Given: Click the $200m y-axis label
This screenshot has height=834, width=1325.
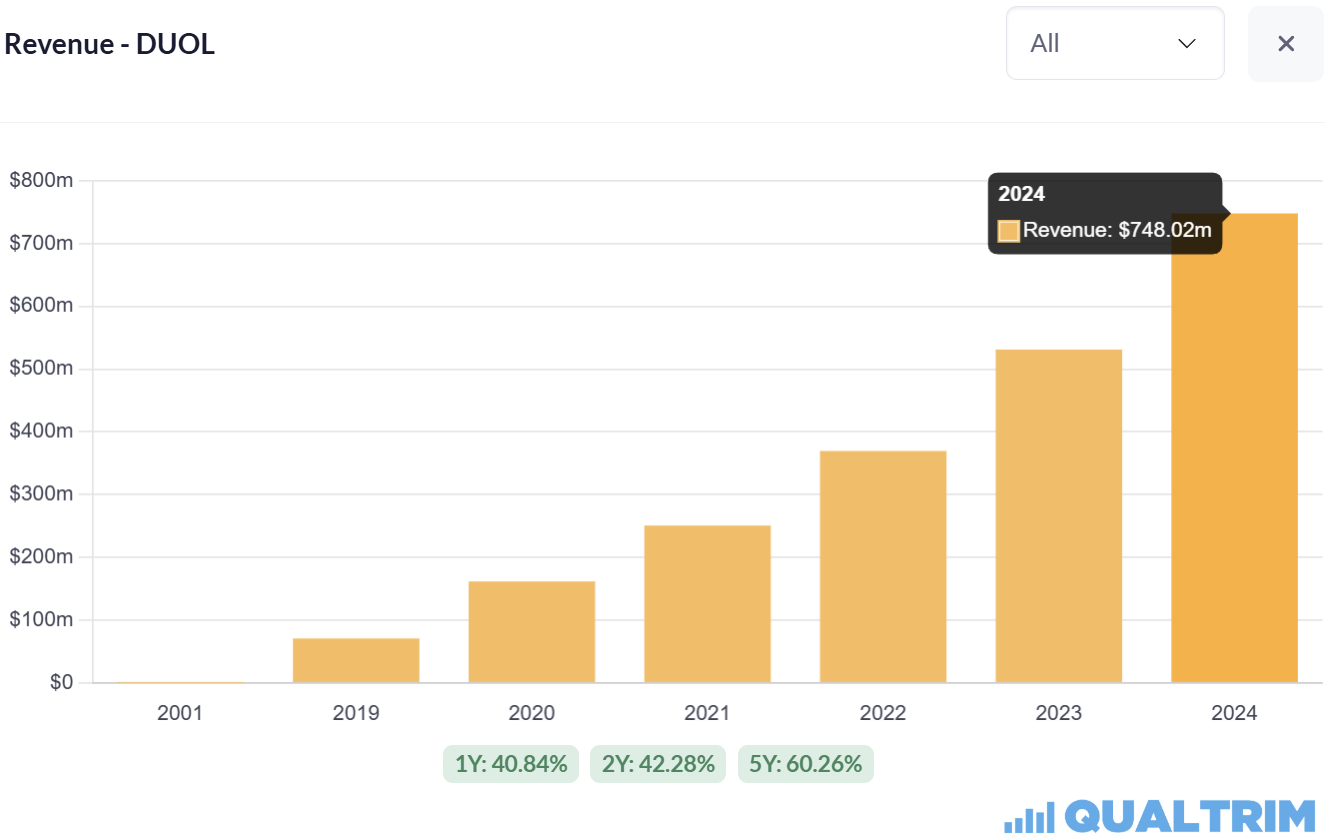Looking at the screenshot, I should click(41, 557).
